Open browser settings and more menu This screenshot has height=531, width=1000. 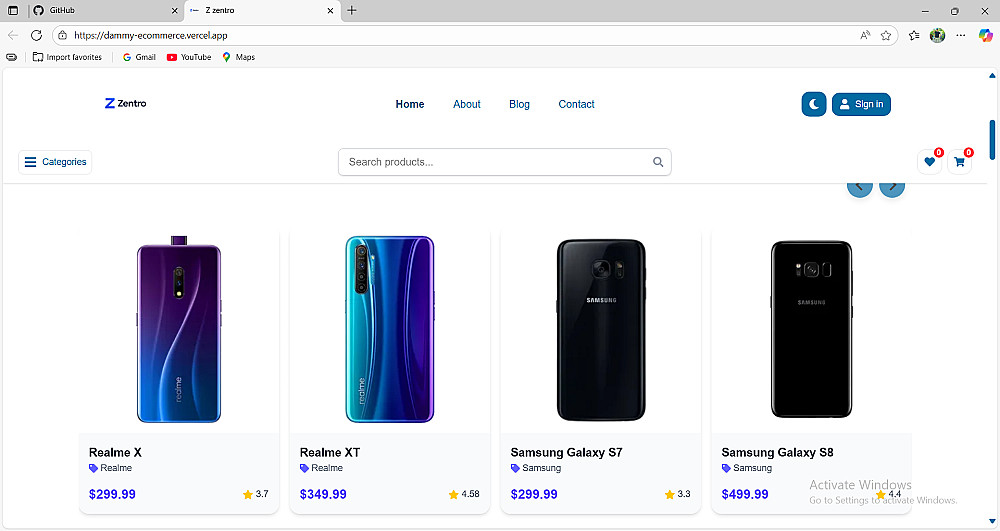(x=961, y=35)
